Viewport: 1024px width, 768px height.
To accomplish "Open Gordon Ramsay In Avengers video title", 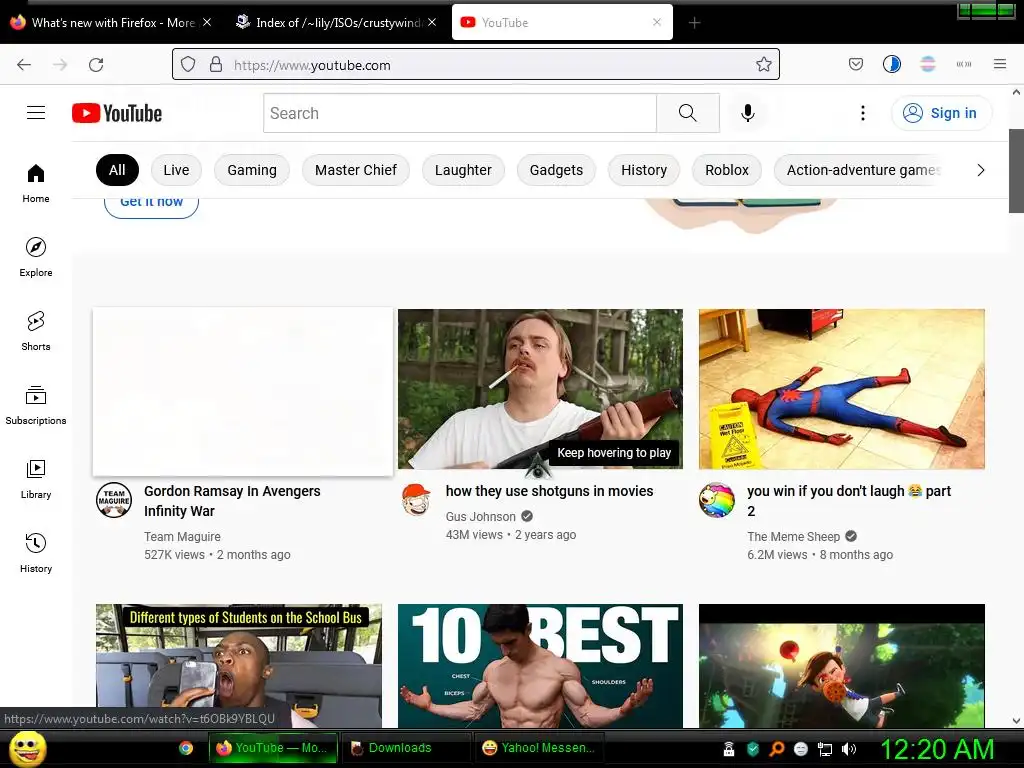I will pyautogui.click(x=232, y=501).
